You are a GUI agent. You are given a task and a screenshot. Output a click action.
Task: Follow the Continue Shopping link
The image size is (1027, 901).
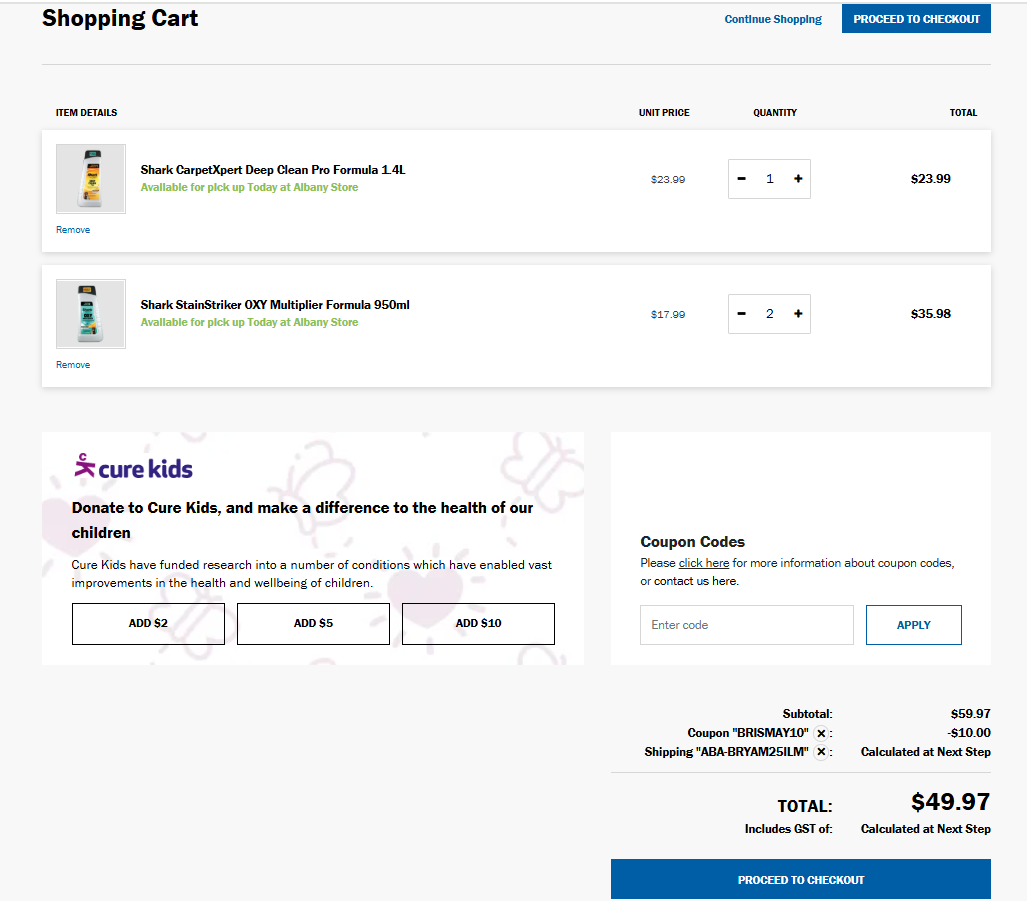(x=773, y=19)
